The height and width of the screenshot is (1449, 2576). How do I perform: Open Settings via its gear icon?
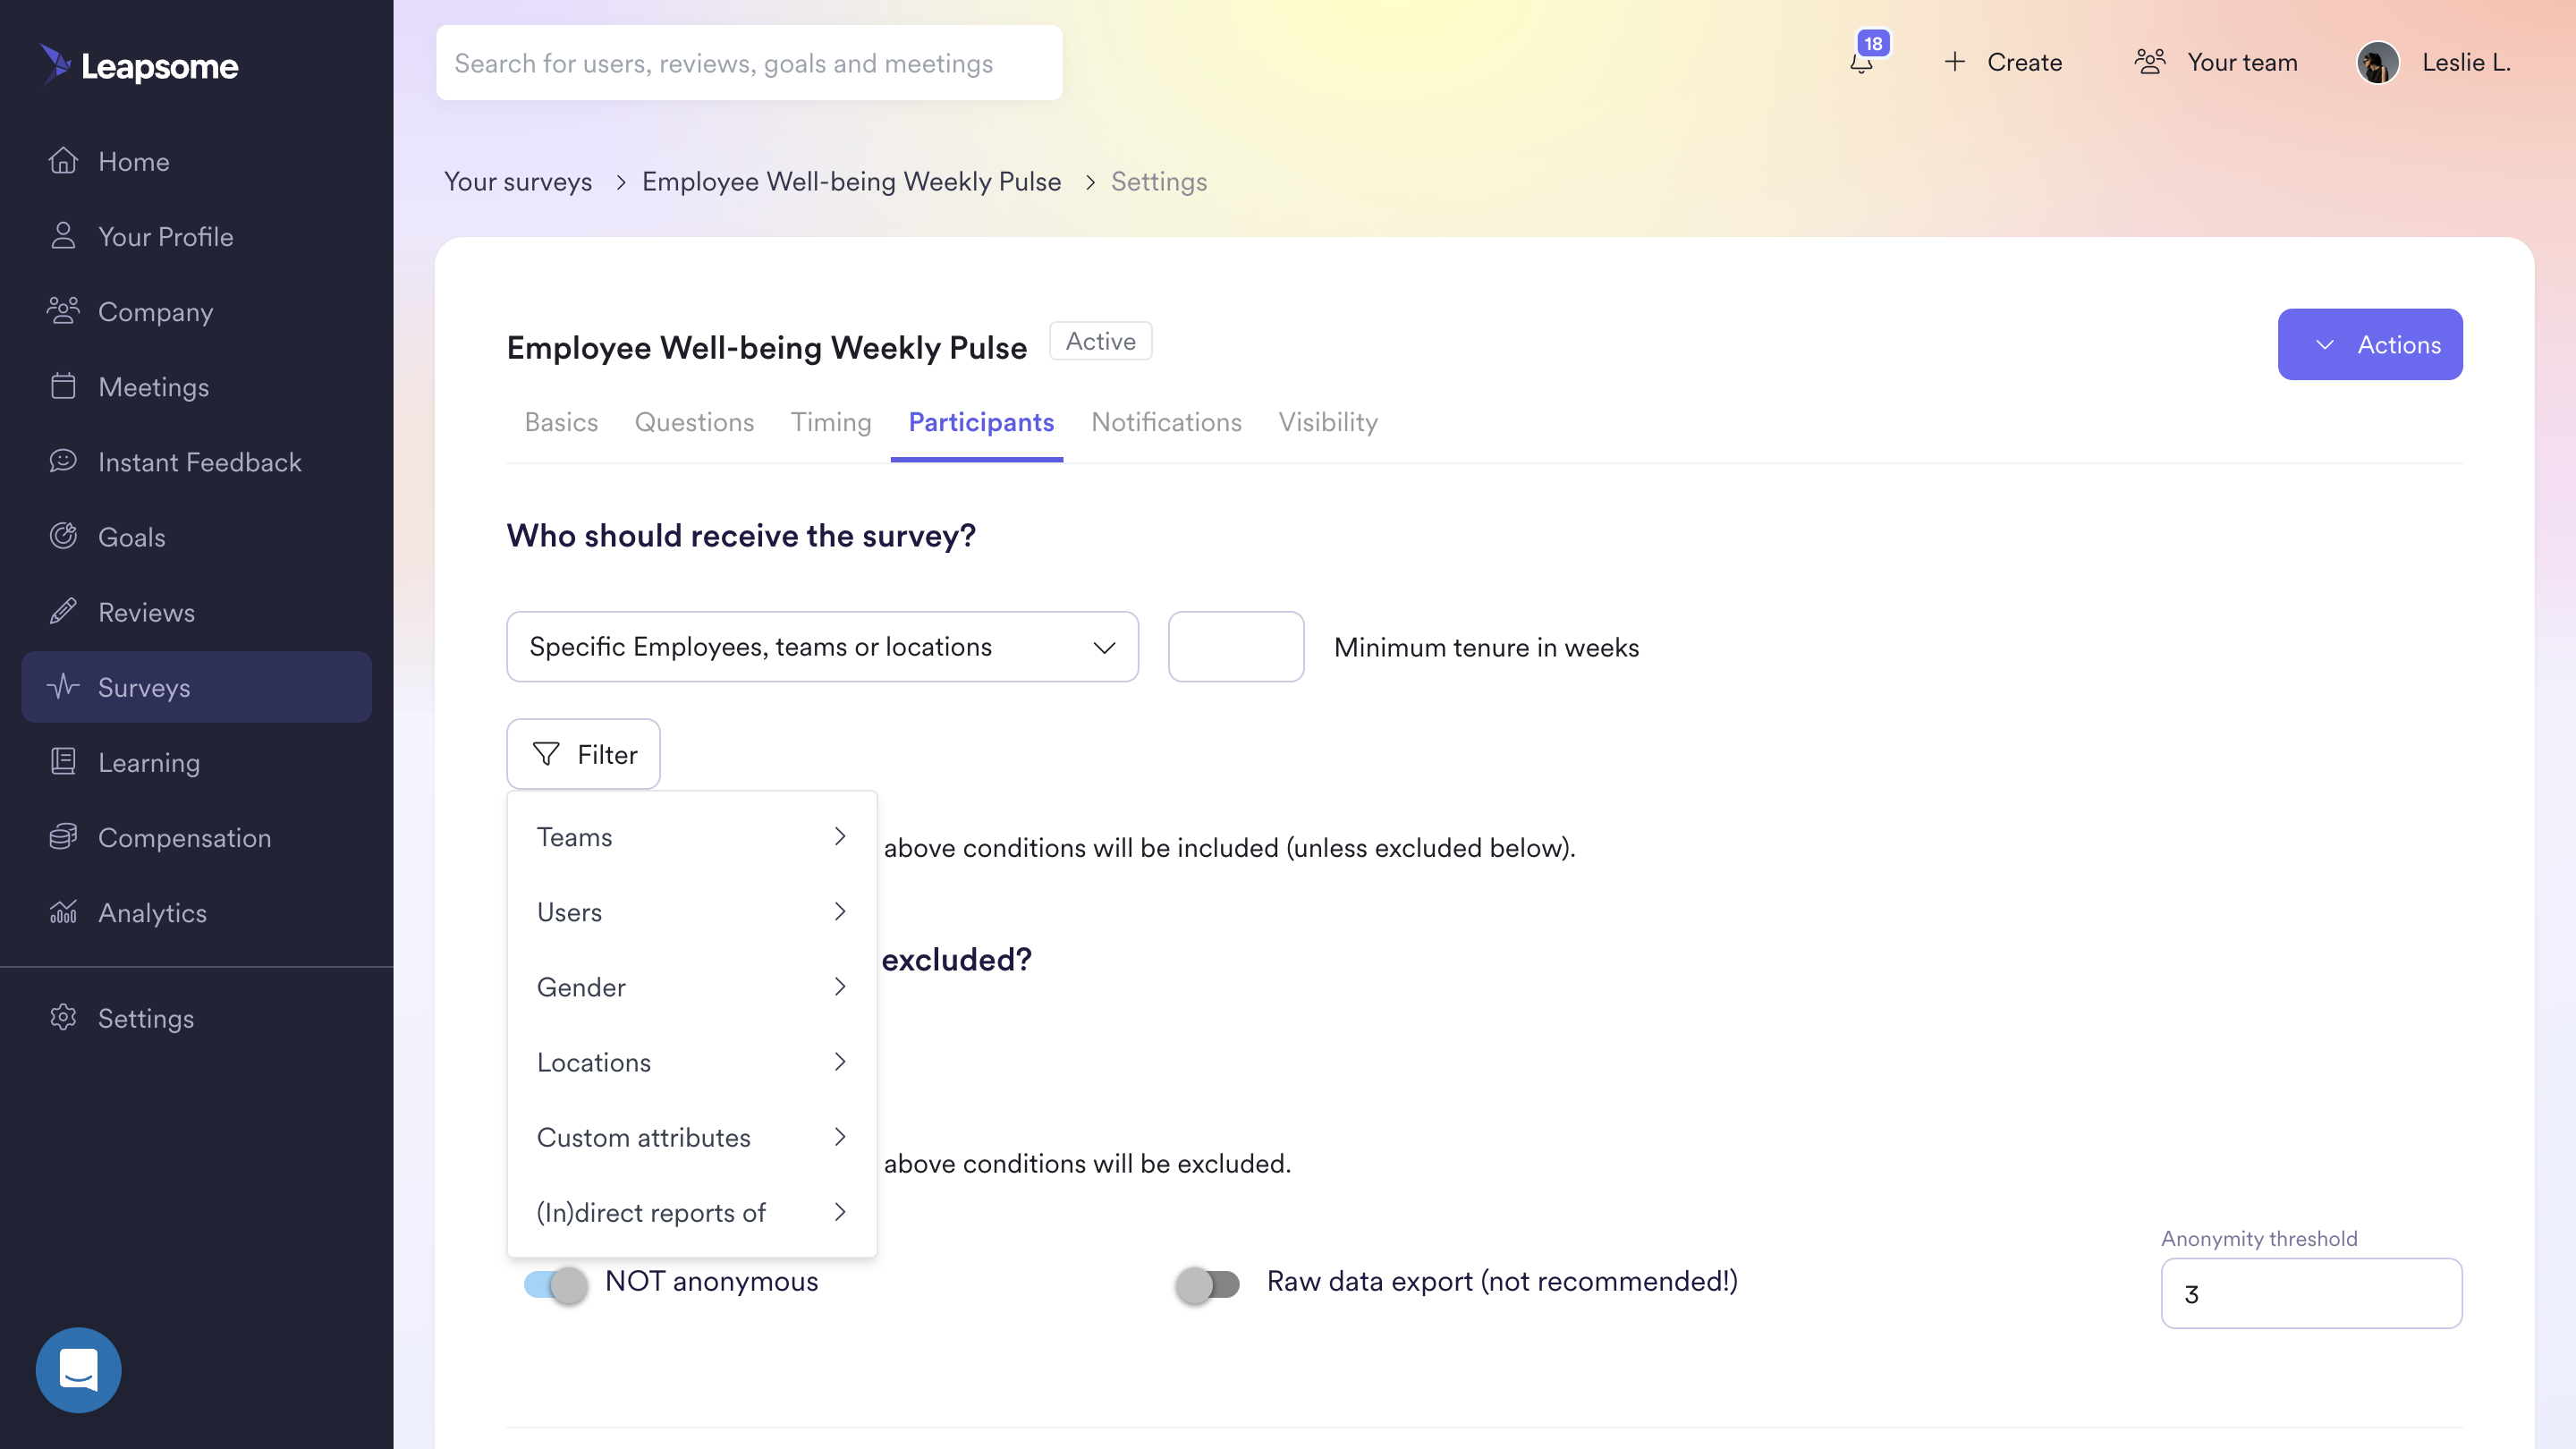pyautogui.click(x=63, y=1017)
